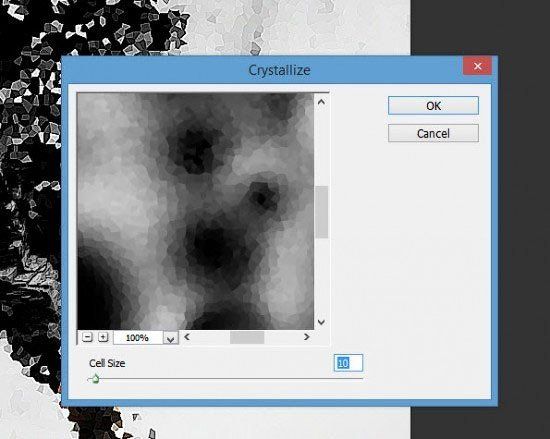Click the 100% zoom percentage text
The width and height of the screenshot is (550, 439).
137,338
